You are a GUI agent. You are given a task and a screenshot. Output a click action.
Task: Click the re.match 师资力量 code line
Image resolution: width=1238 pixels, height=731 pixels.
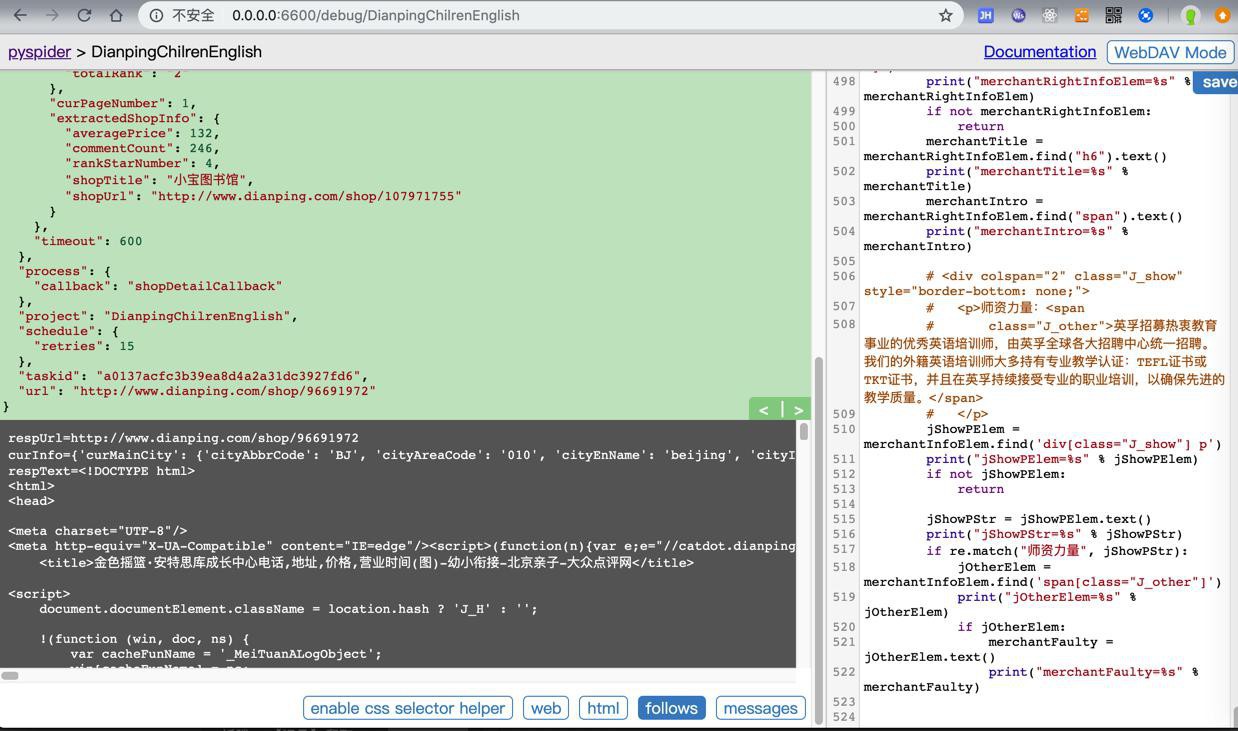click(1057, 551)
